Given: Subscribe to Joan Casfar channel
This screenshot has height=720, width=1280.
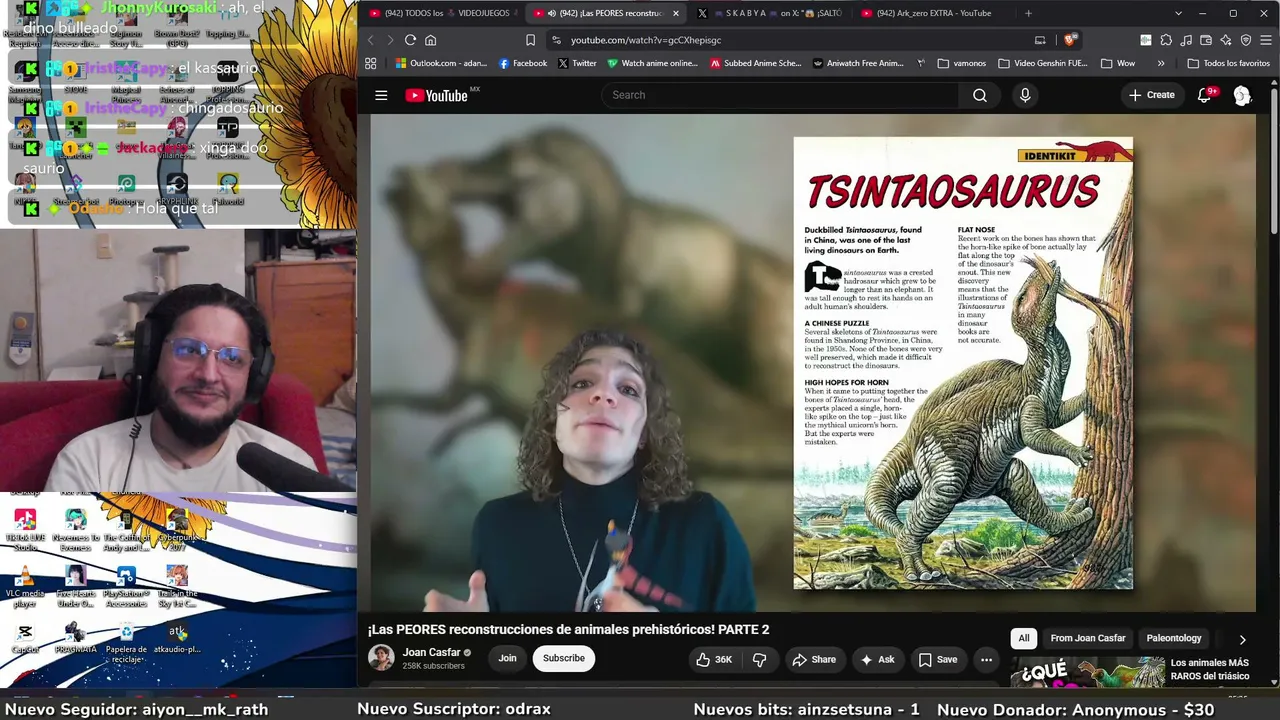Looking at the screenshot, I should click(x=564, y=658).
